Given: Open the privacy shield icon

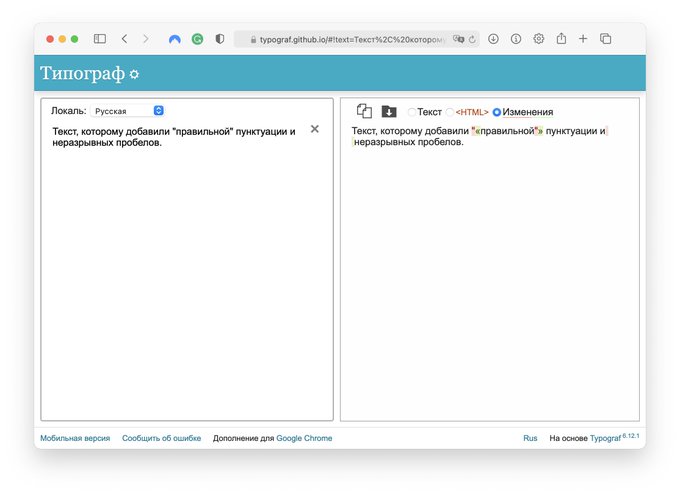Looking at the screenshot, I should [x=220, y=39].
